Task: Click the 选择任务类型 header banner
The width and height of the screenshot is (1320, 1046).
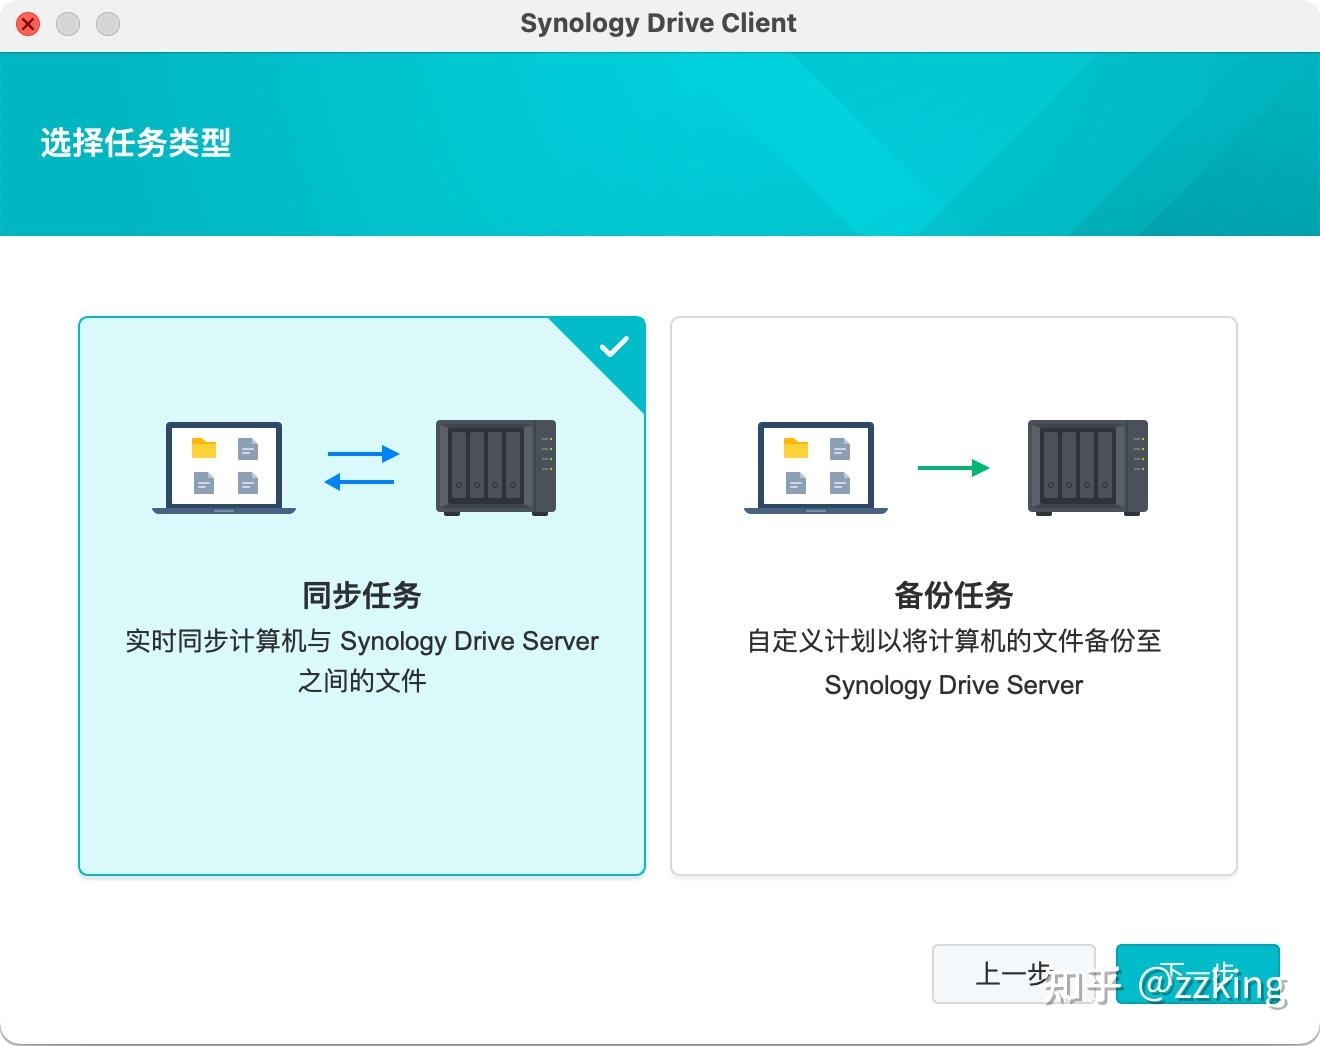Action: [x=136, y=143]
